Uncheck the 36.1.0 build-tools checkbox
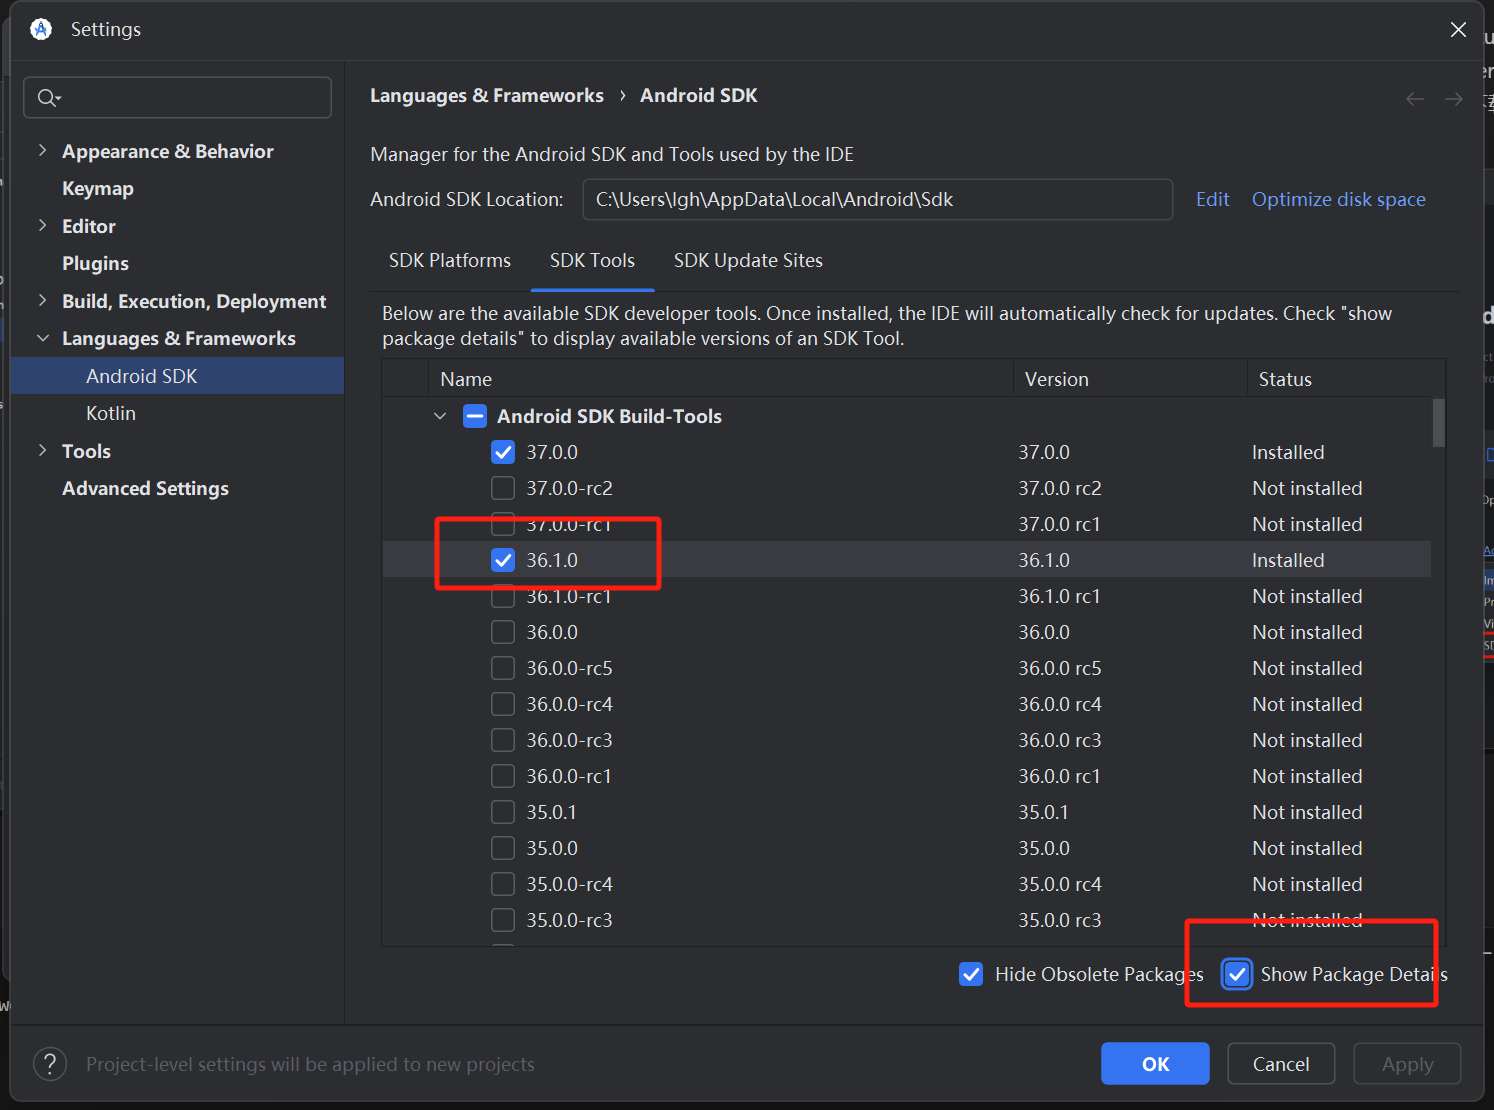 [503, 560]
